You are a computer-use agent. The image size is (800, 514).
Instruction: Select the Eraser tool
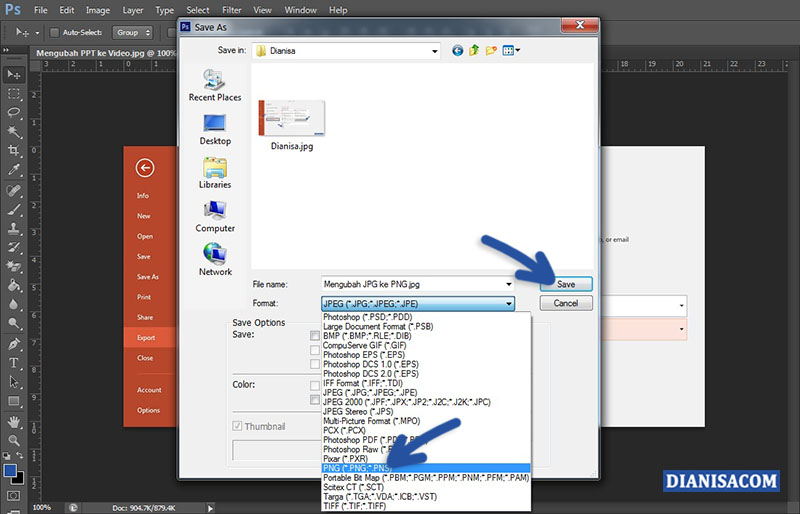click(14, 266)
